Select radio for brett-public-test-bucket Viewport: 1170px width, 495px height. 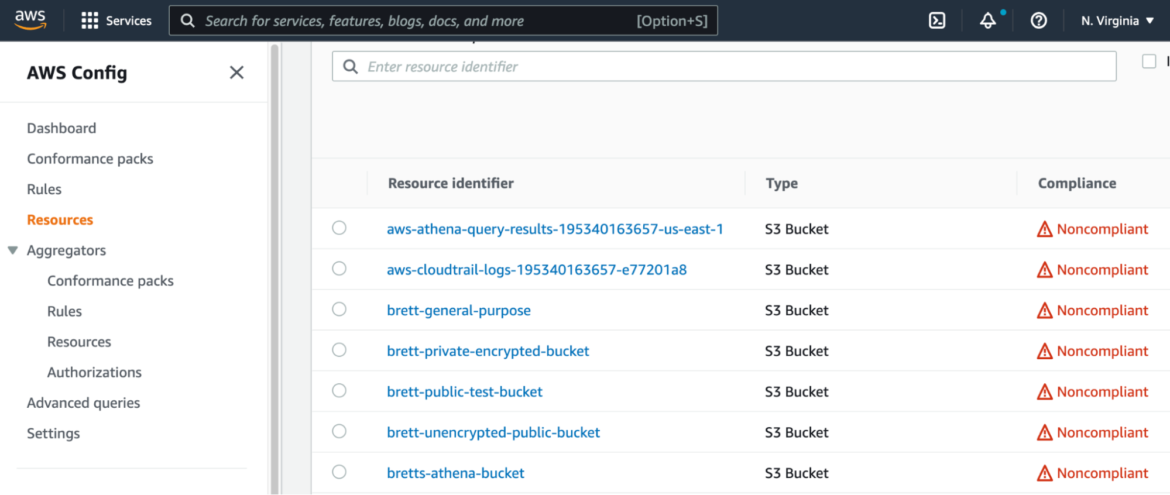coord(340,390)
